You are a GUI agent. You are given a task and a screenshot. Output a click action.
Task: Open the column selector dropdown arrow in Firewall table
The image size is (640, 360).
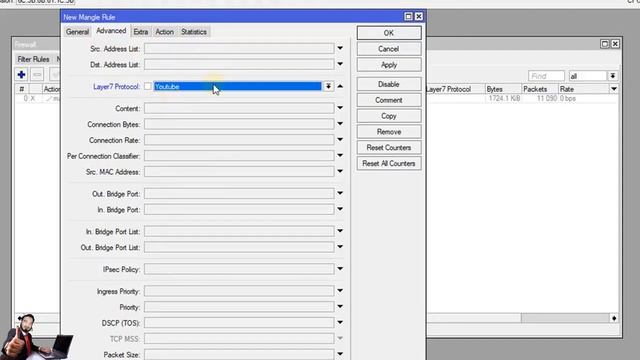click(x=614, y=89)
